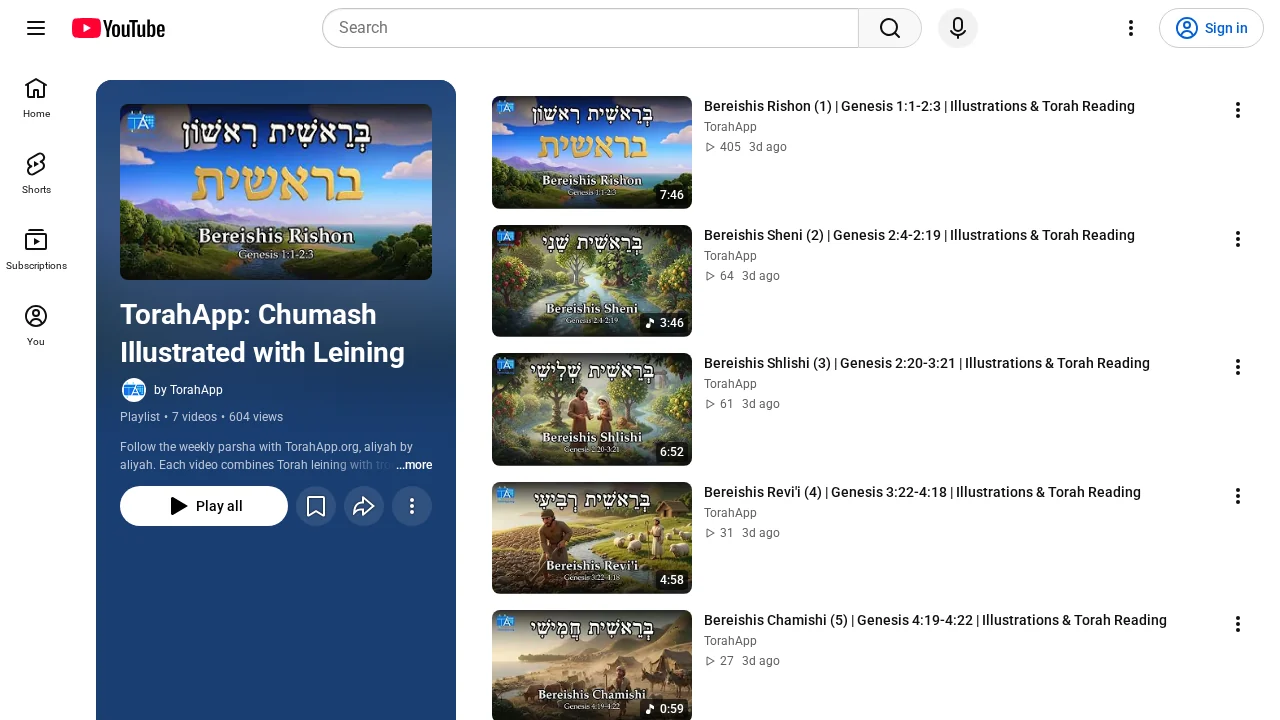Screen dimensions: 1280x720
Task: Open action menu for Bereishis Revi'i video
Action: (1237, 496)
